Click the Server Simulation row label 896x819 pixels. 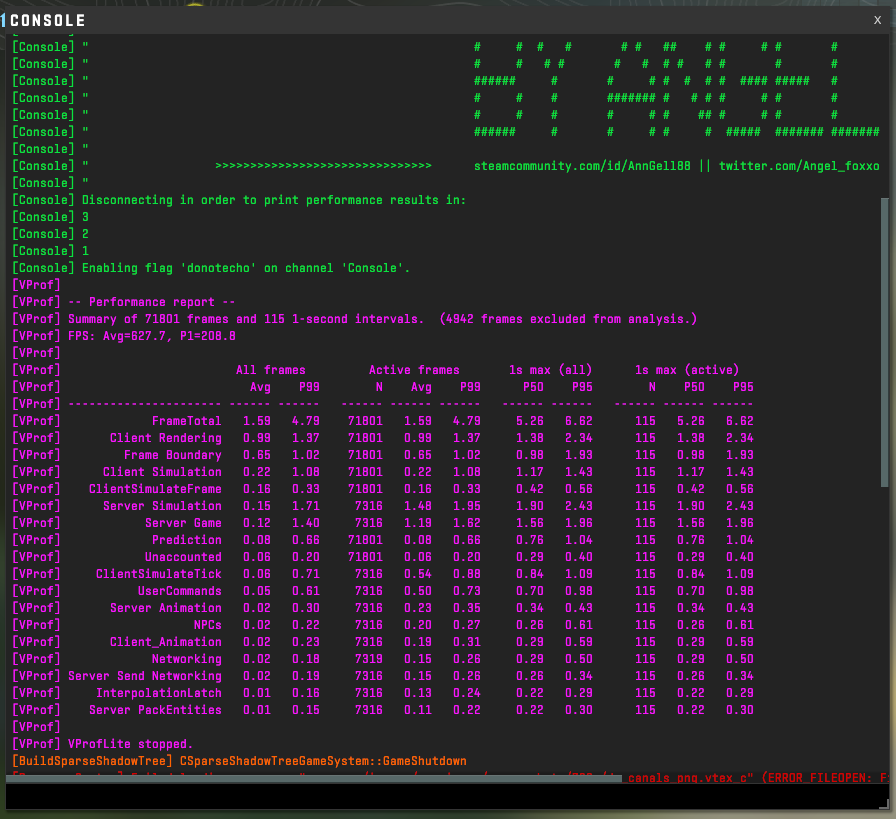[162, 506]
